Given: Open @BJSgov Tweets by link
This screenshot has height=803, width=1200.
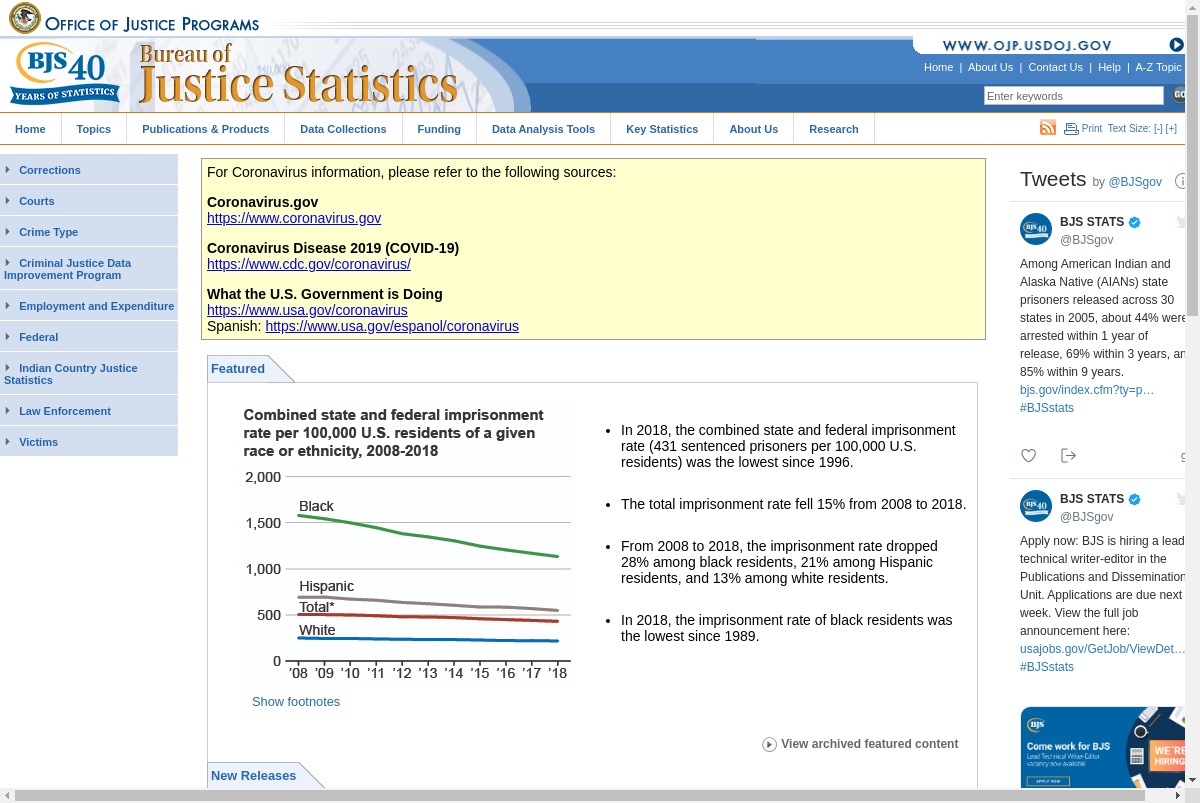Looking at the screenshot, I should coord(1135,182).
